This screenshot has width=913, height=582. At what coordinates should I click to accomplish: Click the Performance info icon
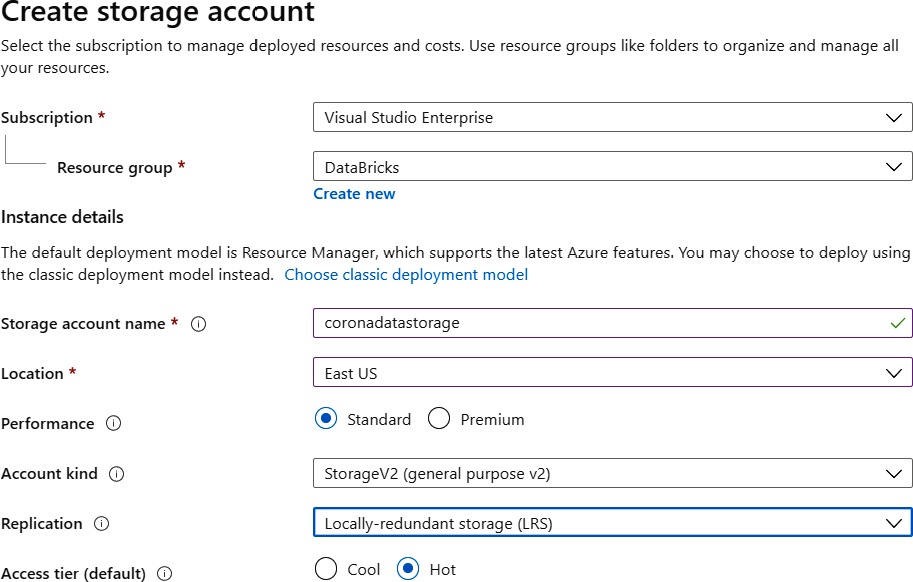point(113,424)
